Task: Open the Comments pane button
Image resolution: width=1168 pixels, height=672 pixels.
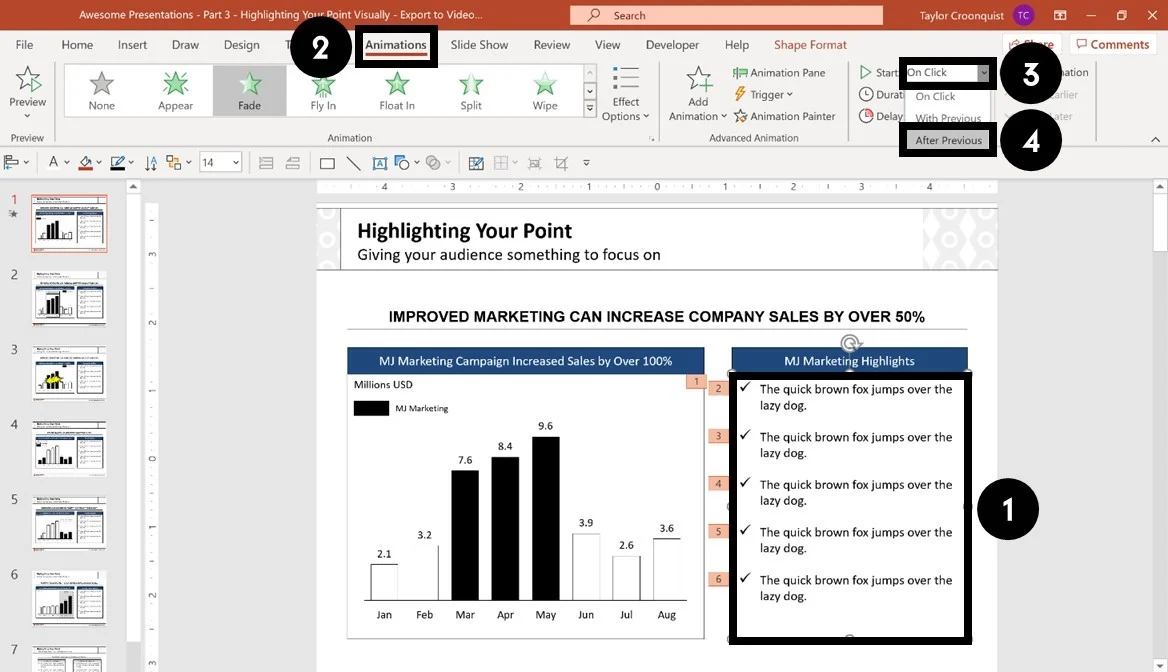Action: [1113, 45]
